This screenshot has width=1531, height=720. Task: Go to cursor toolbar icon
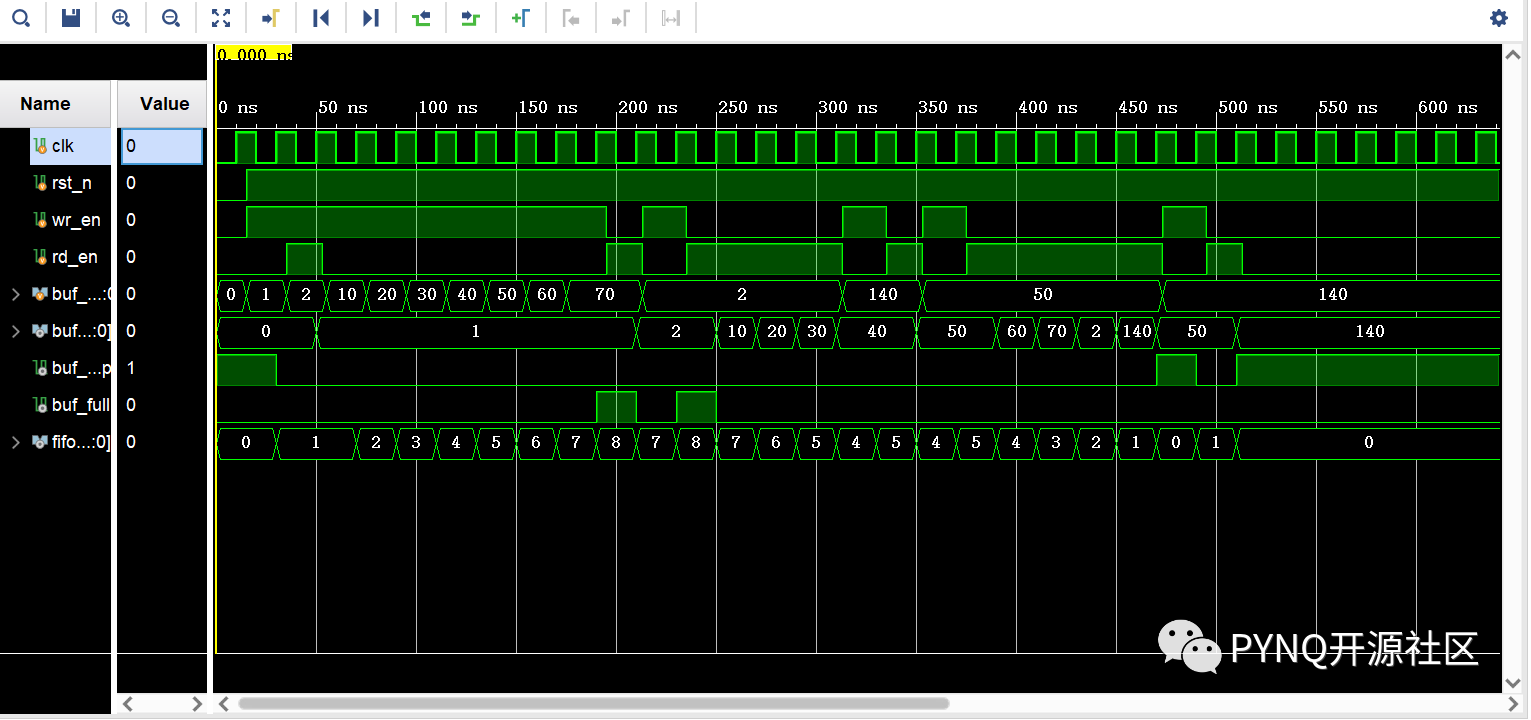click(x=271, y=18)
